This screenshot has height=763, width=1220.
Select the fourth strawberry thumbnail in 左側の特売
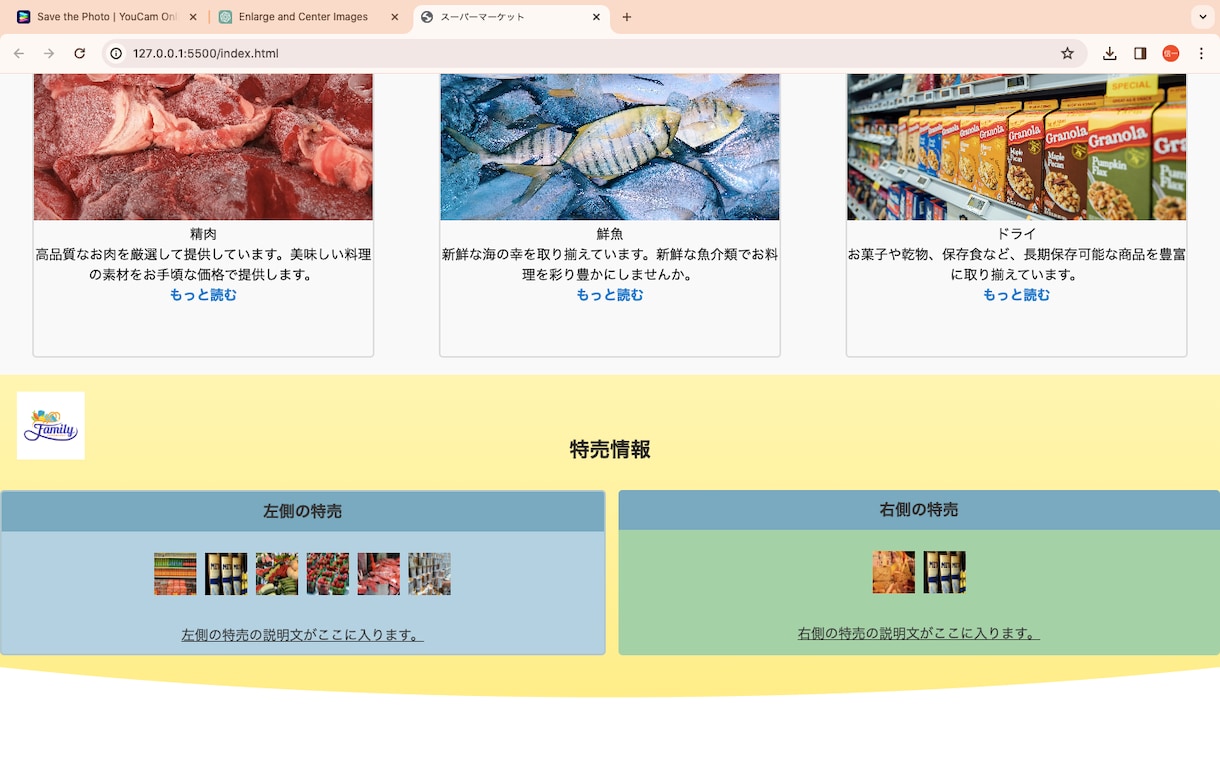point(328,574)
